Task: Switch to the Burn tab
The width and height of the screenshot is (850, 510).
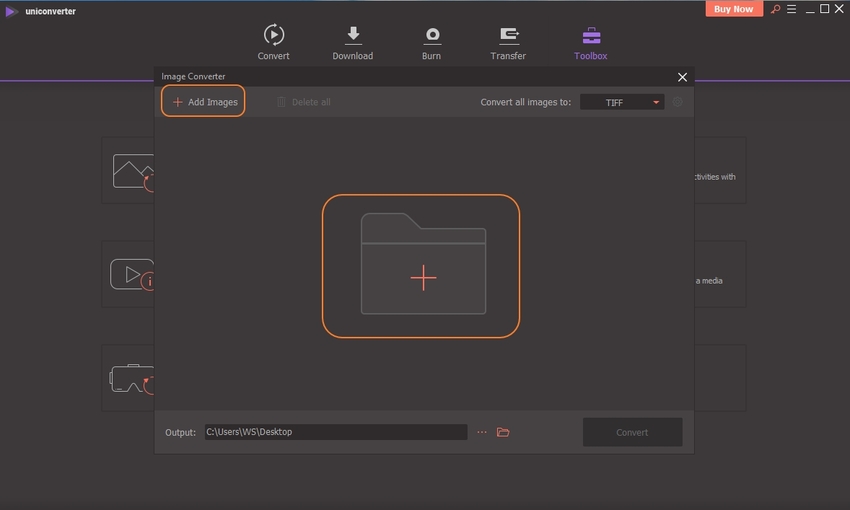Action: [x=432, y=35]
